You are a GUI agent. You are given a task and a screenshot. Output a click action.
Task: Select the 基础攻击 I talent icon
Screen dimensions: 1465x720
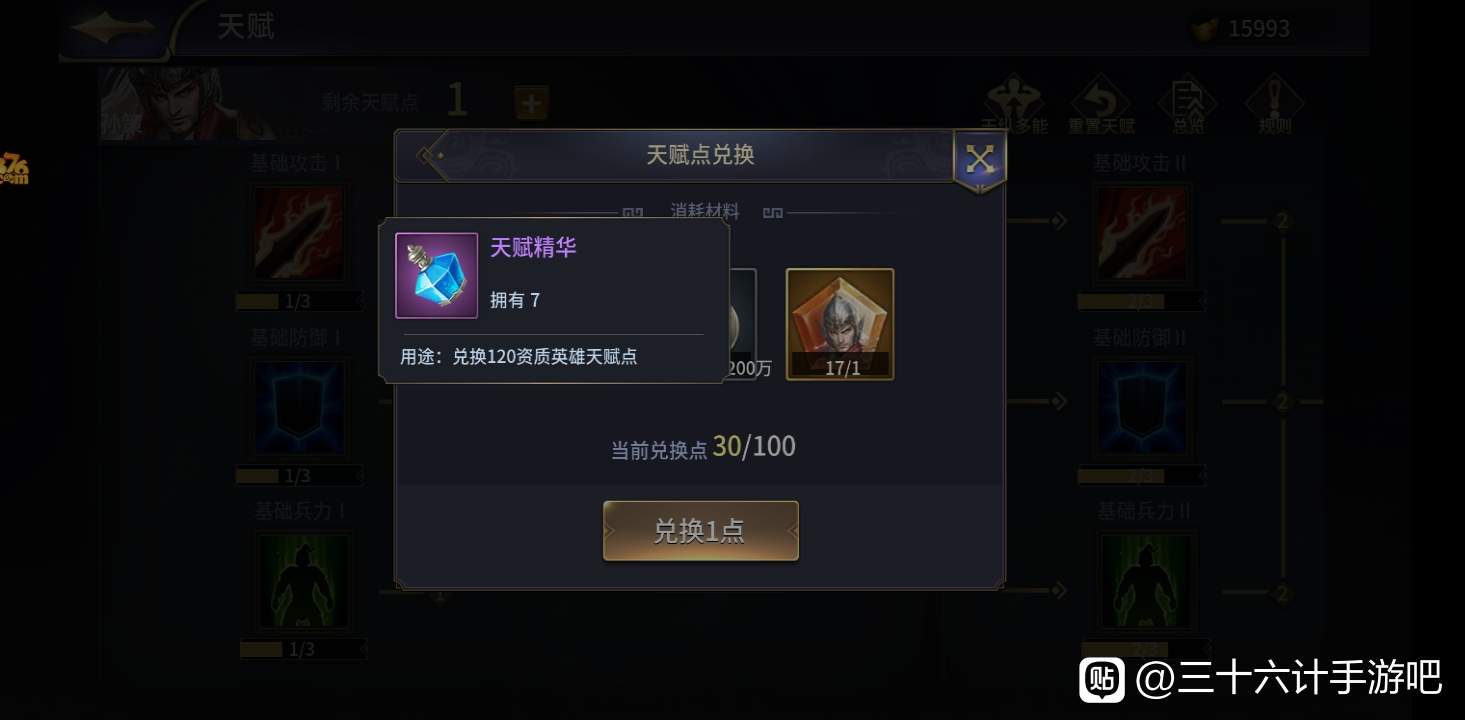[298, 233]
